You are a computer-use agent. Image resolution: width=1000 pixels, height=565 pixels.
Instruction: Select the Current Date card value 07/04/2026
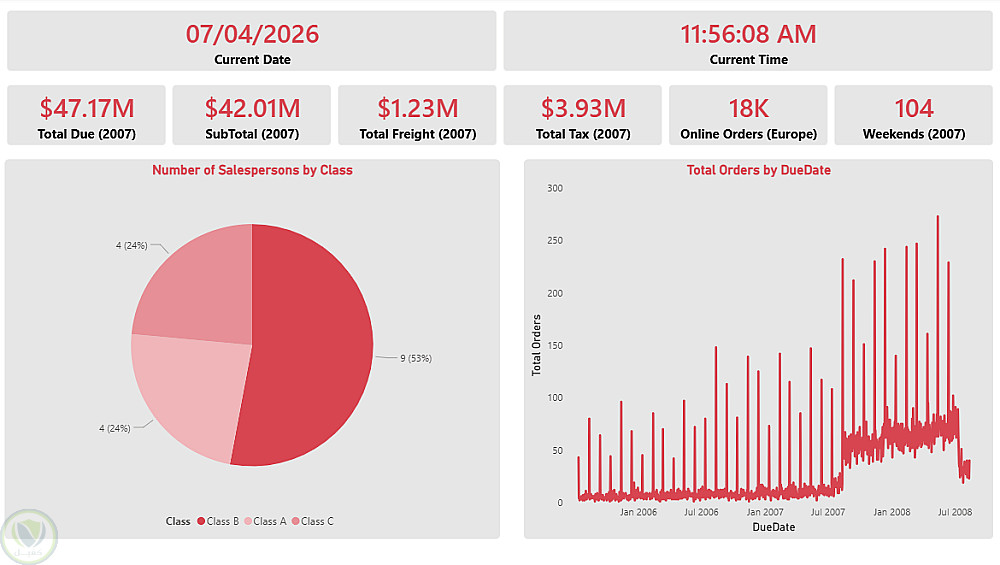(252, 34)
